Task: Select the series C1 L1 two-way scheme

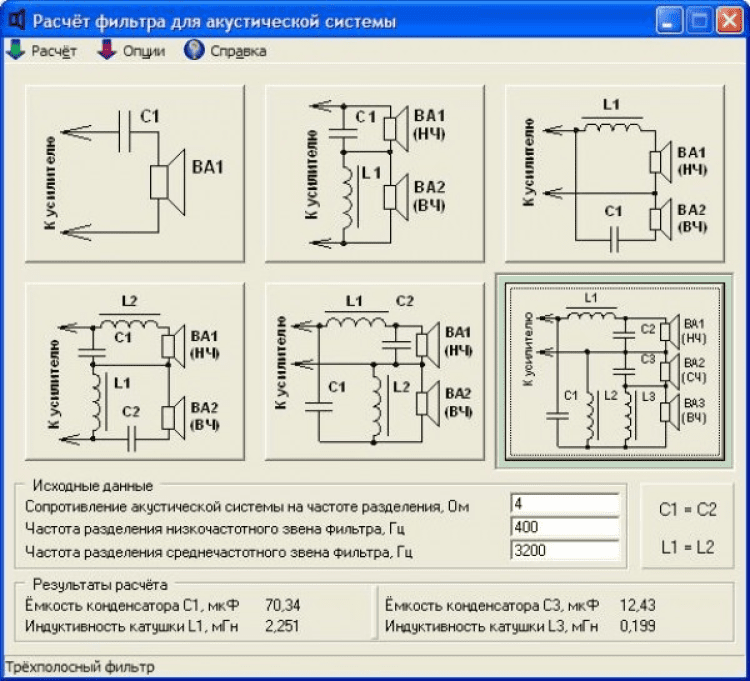Action: [x=375, y=174]
